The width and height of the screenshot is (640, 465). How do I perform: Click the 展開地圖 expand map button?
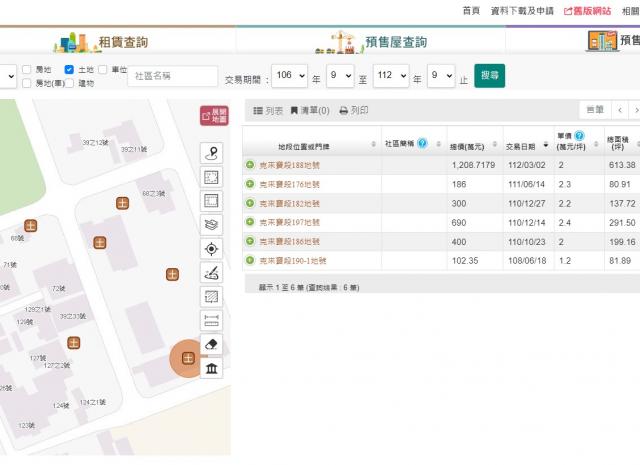coord(213,116)
